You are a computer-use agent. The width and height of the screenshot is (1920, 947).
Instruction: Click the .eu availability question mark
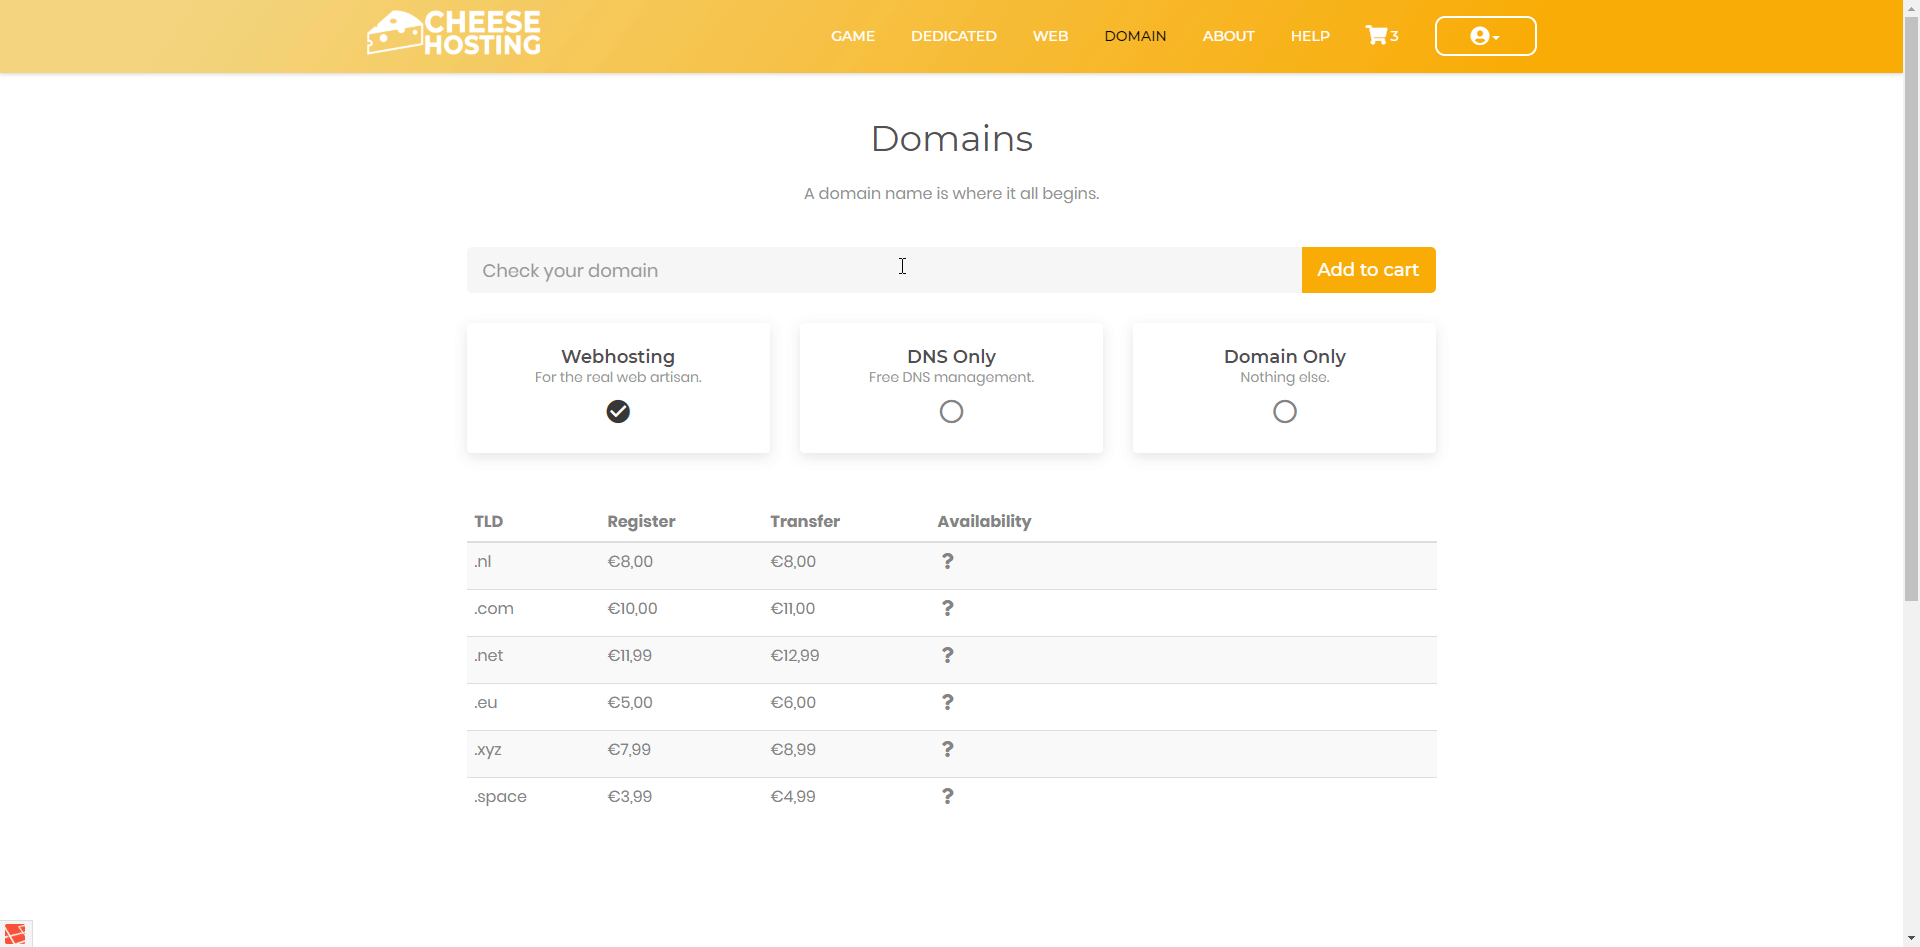point(947,703)
